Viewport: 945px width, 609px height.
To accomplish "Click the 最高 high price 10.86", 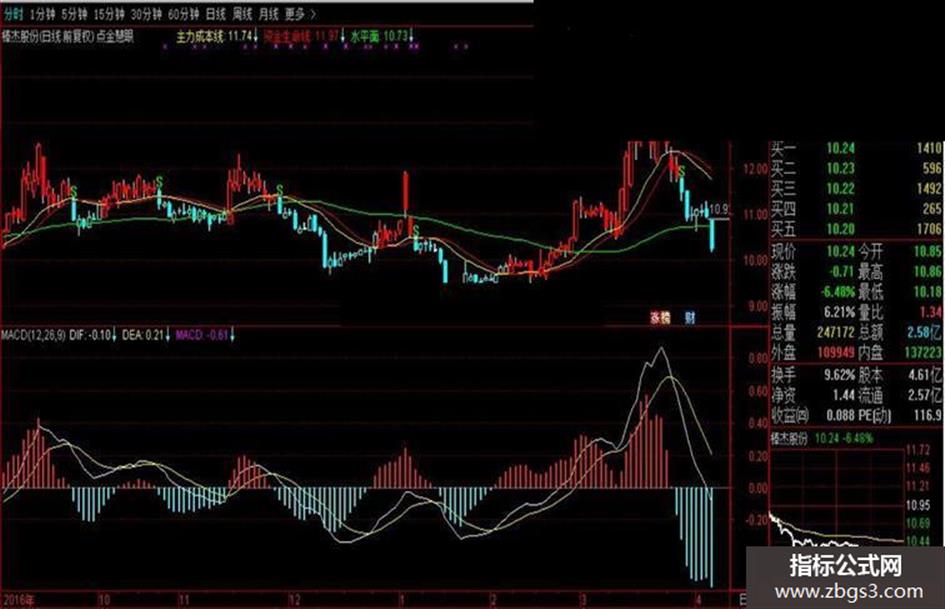I will (927, 271).
